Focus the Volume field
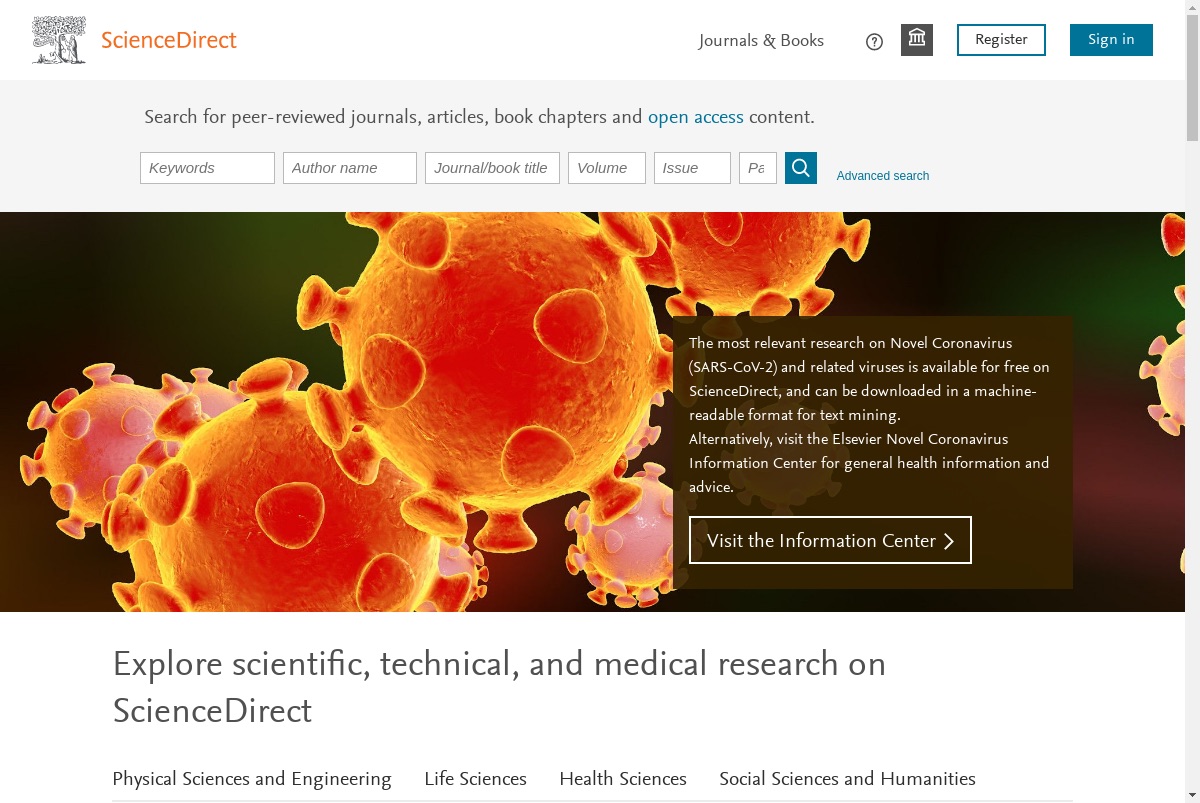The height and width of the screenshot is (803, 1200). pos(607,168)
